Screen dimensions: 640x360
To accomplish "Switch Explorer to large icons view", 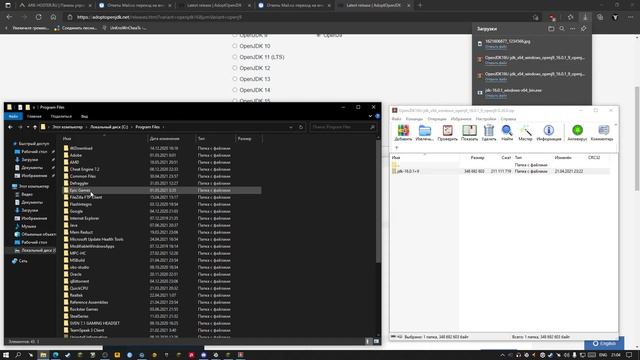I will (376, 341).
